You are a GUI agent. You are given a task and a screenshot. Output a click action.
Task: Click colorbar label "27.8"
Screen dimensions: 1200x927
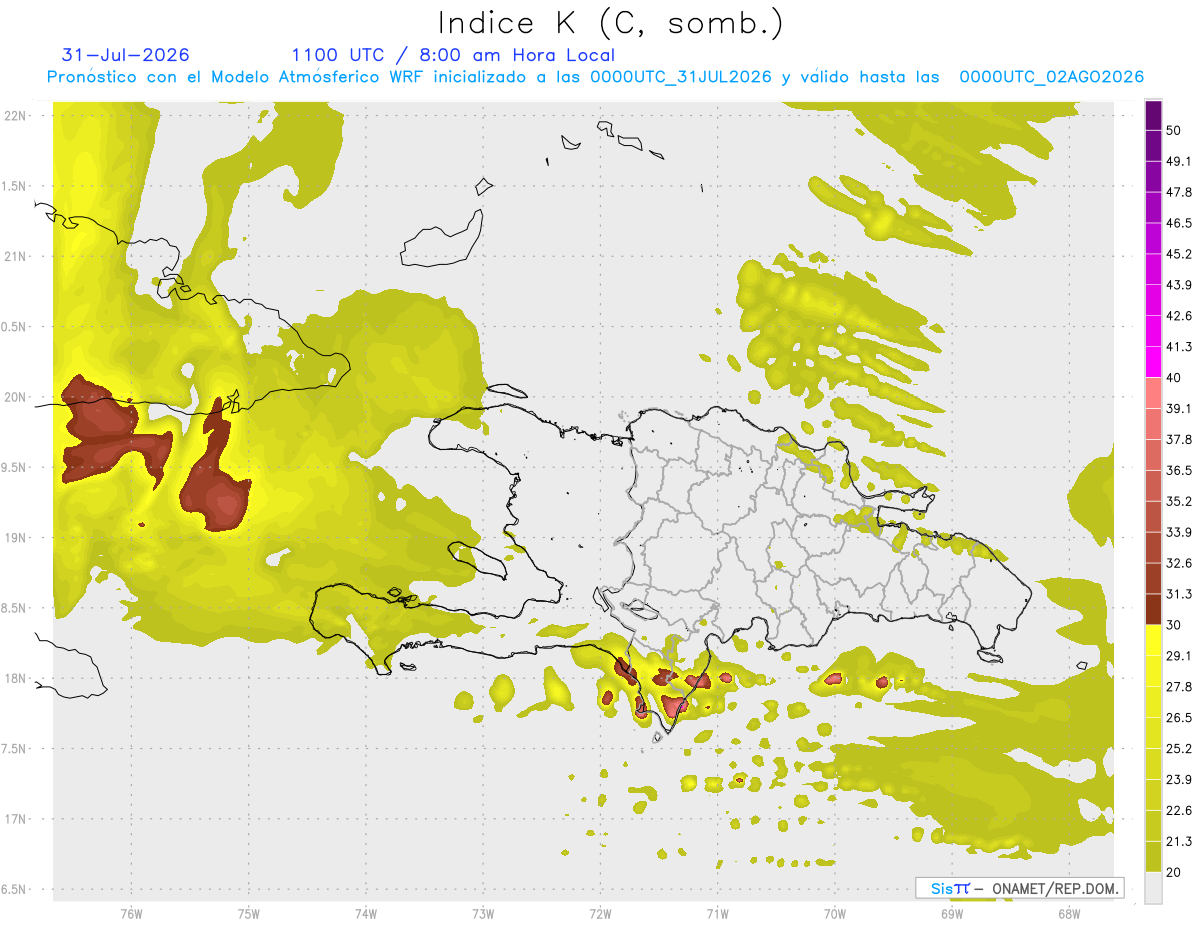tap(1179, 686)
